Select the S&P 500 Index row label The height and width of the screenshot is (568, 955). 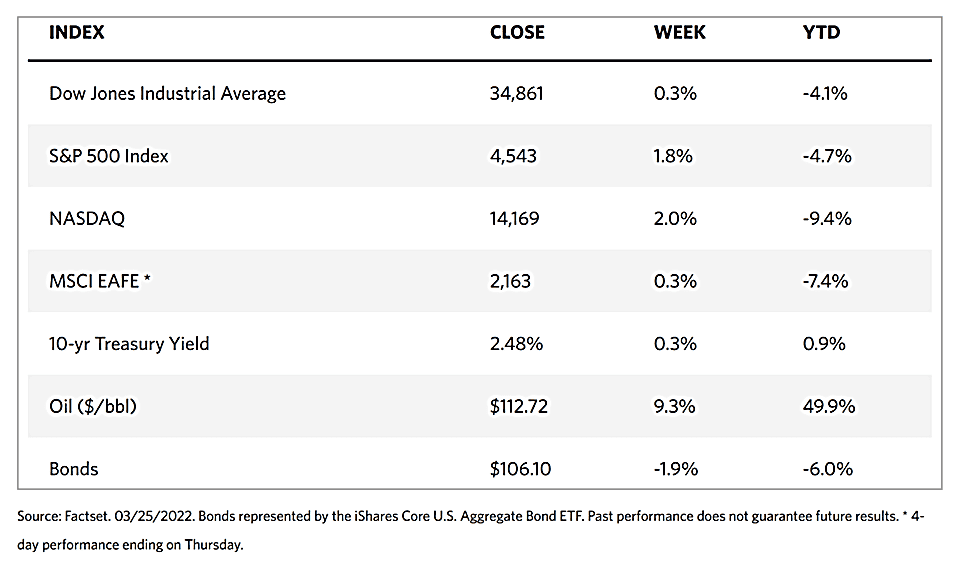[111, 156]
